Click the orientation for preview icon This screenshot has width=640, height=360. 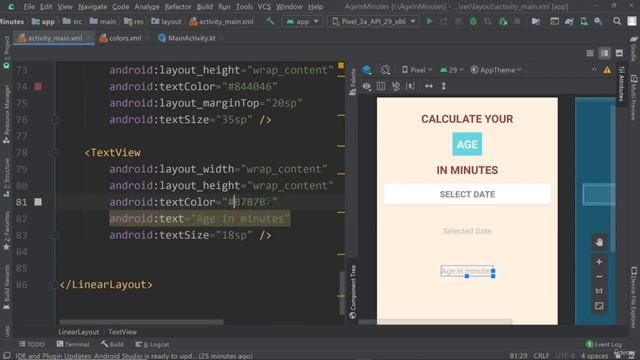click(385, 70)
